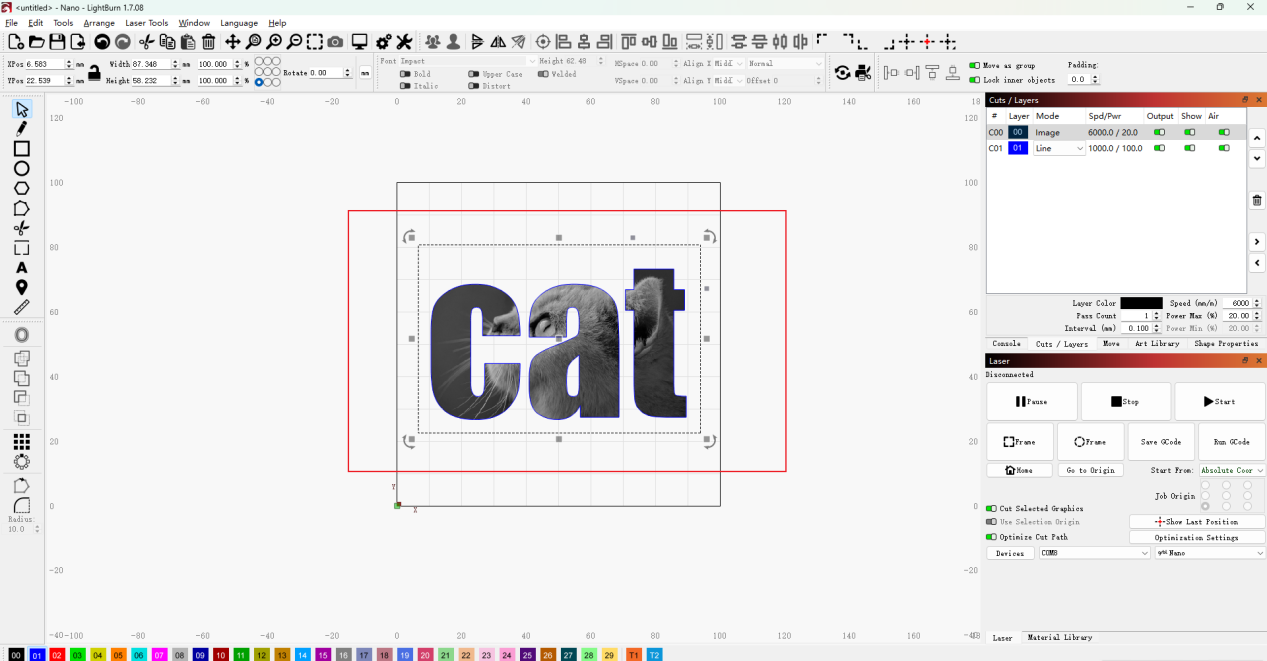The width and height of the screenshot is (1267, 661).
Task: Open Device Settings wrench-screwdriver icon
Action: coord(404,42)
